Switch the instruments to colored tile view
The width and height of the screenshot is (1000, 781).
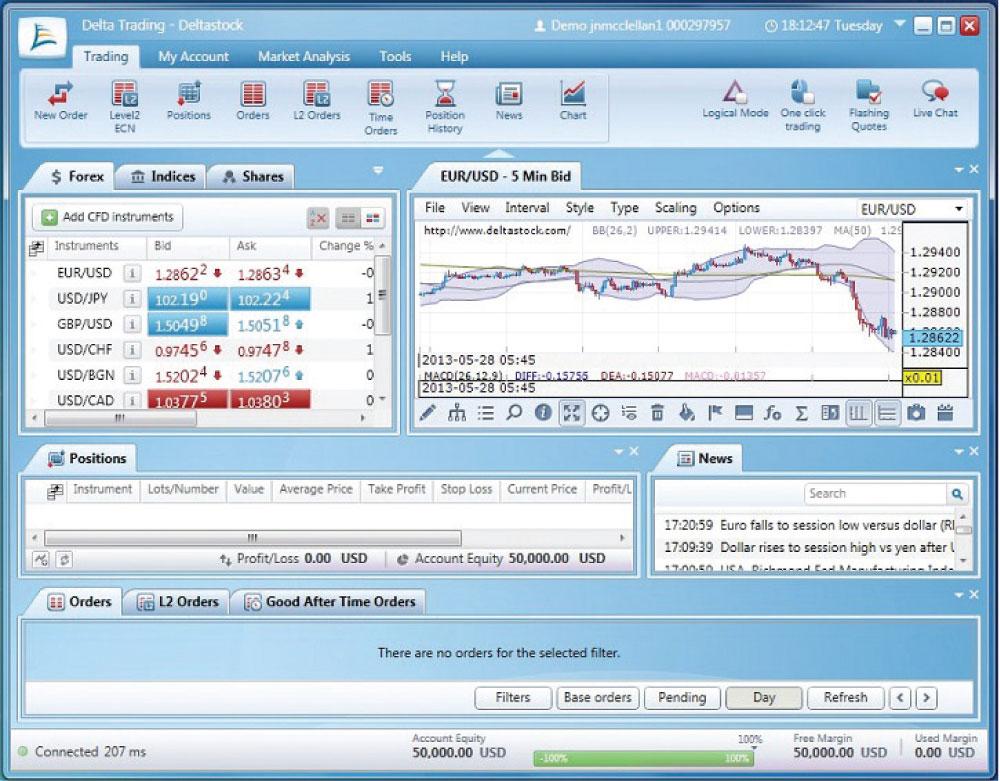[x=372, y=218]
